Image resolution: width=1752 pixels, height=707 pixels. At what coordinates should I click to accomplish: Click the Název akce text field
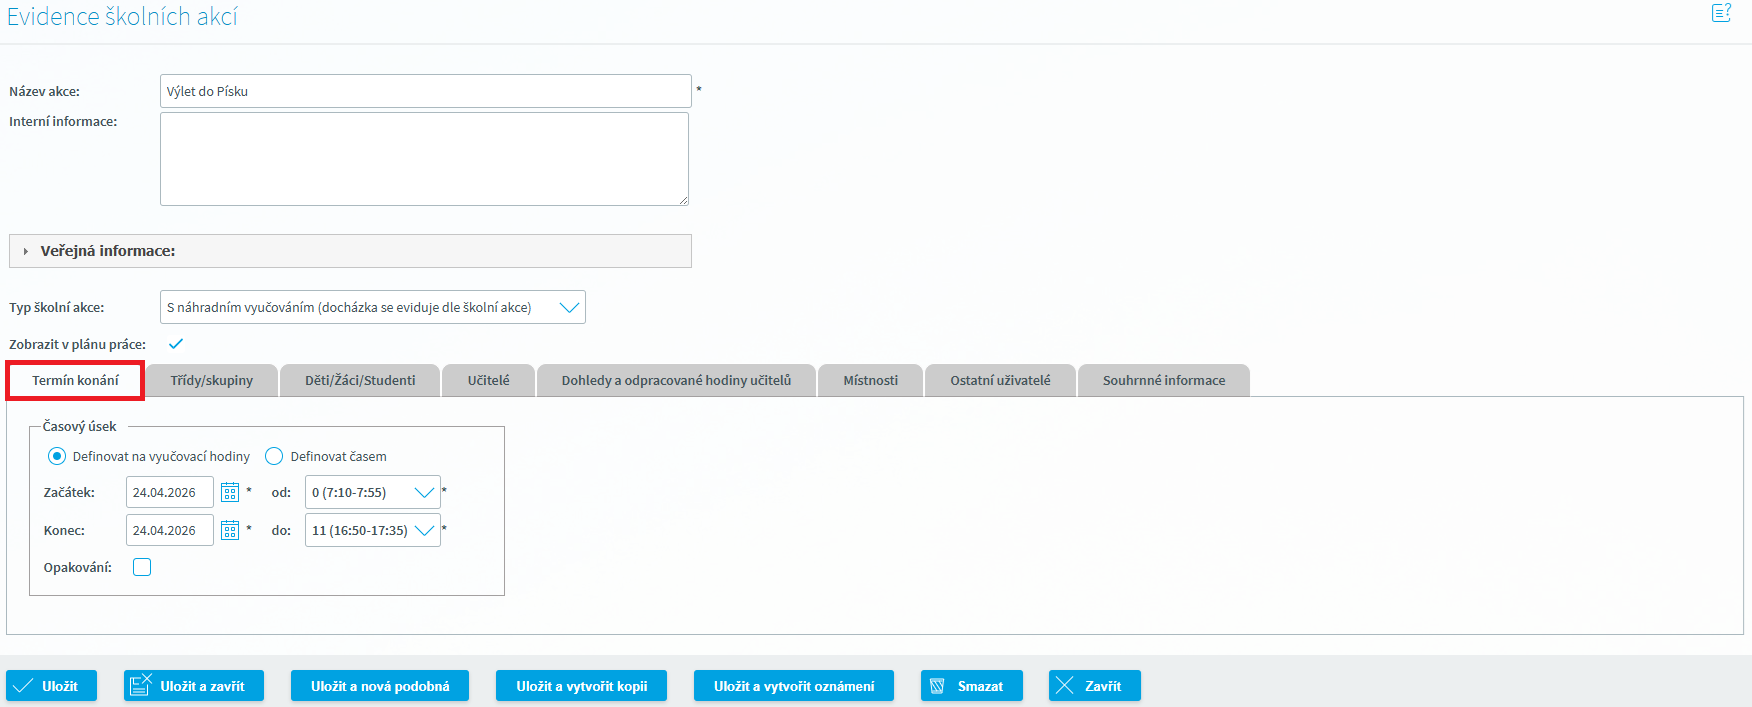425,91
